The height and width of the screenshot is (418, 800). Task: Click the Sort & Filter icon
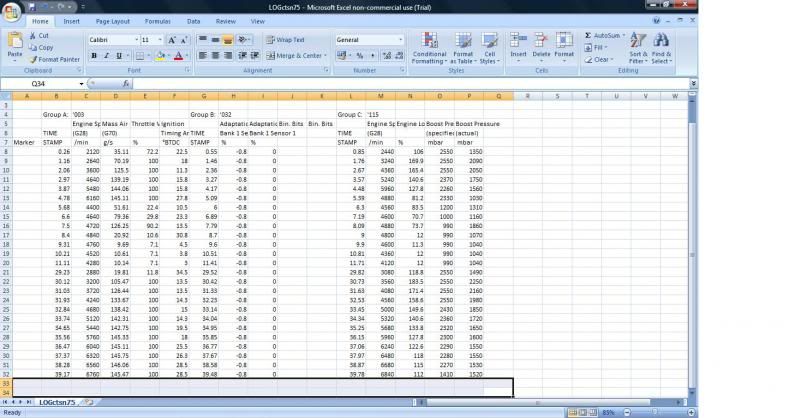638,50
